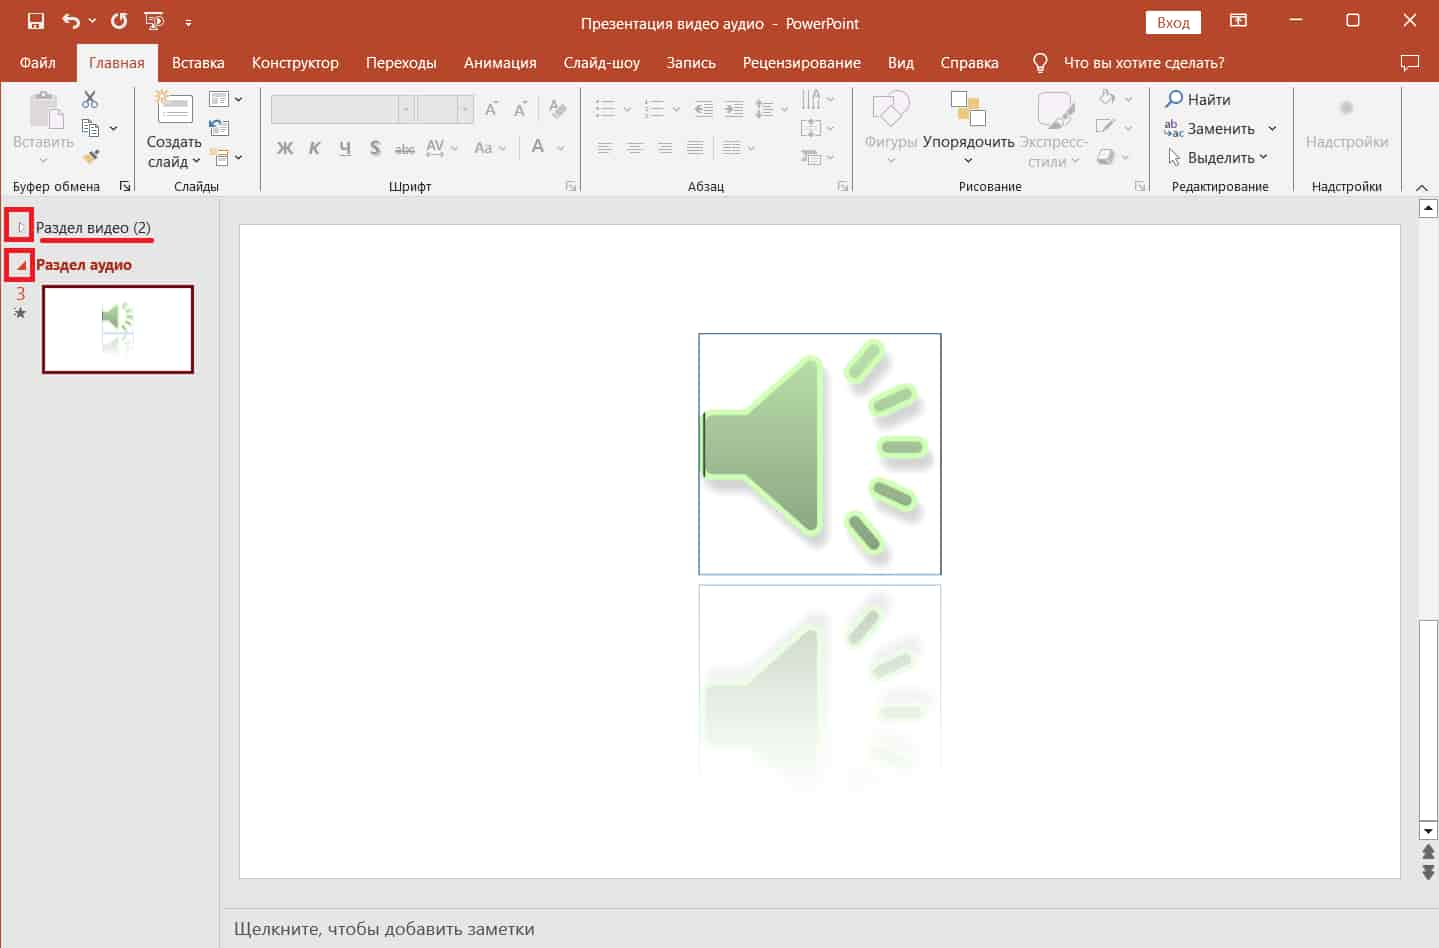Open Change Case Aa dropdown
This screenshot has width=1439, height=948.
click(490, 148)
